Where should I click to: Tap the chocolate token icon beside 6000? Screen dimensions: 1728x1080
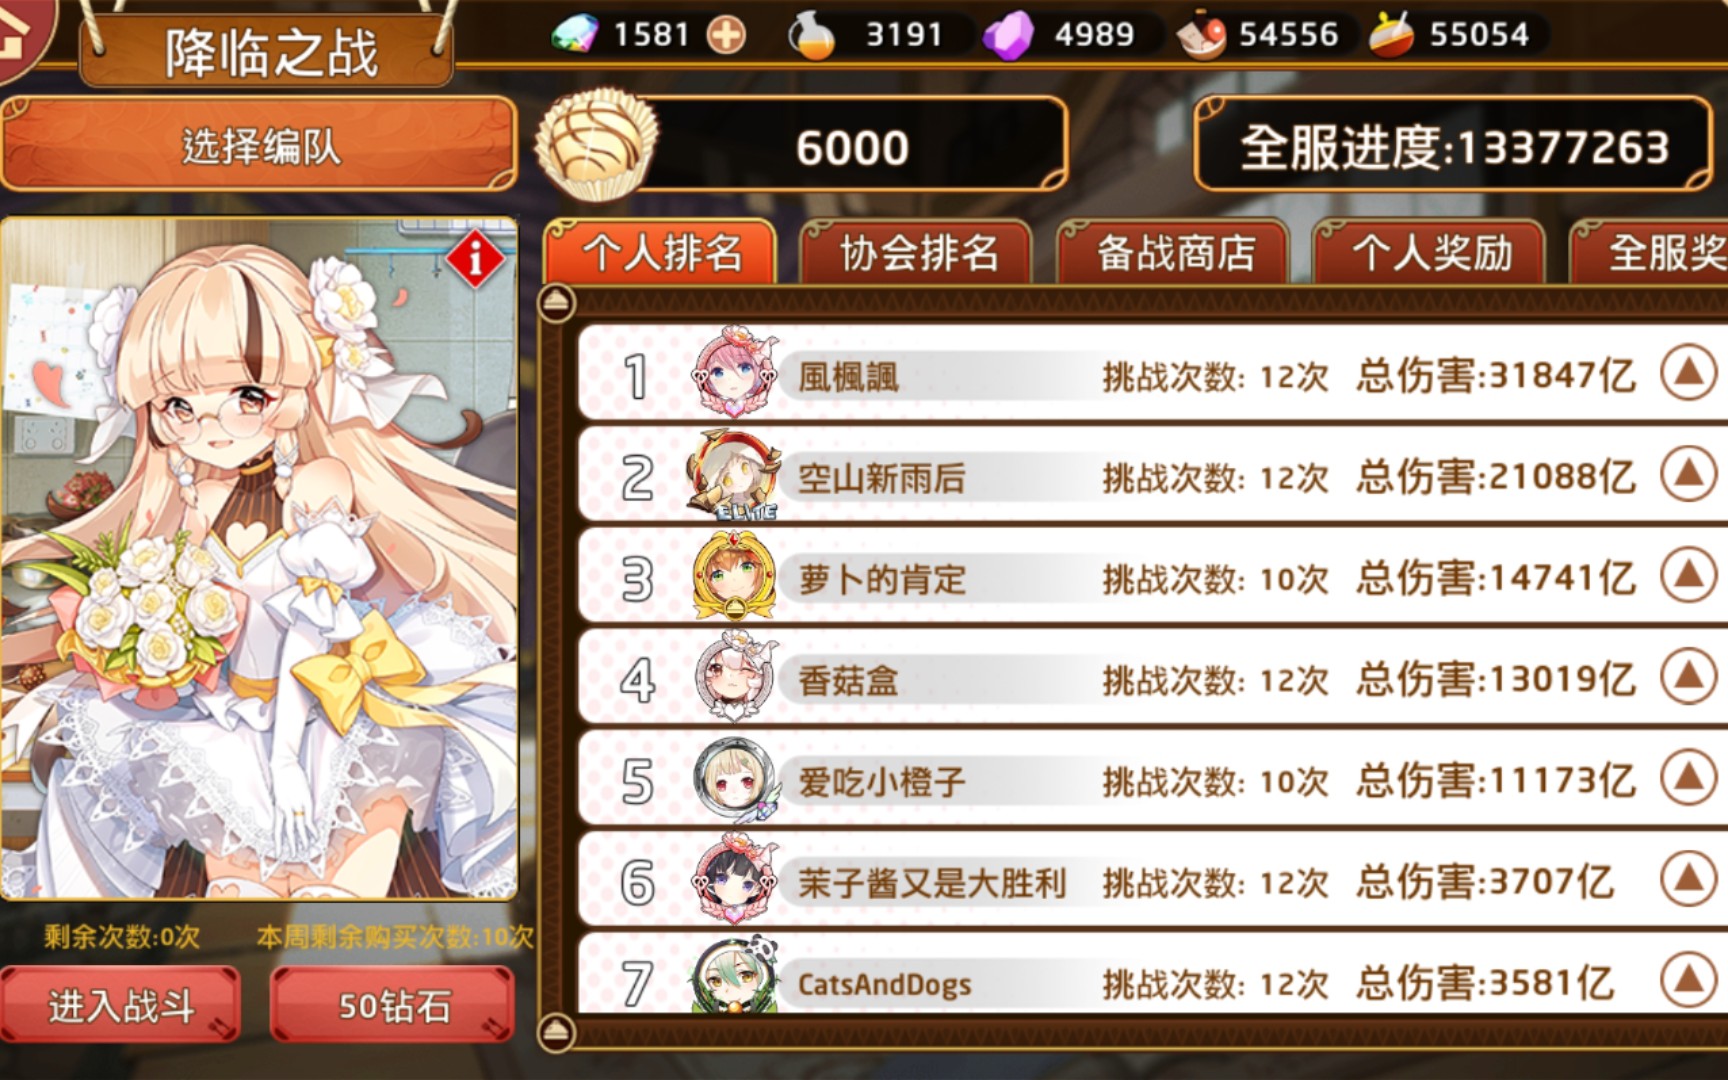(596, 145)
